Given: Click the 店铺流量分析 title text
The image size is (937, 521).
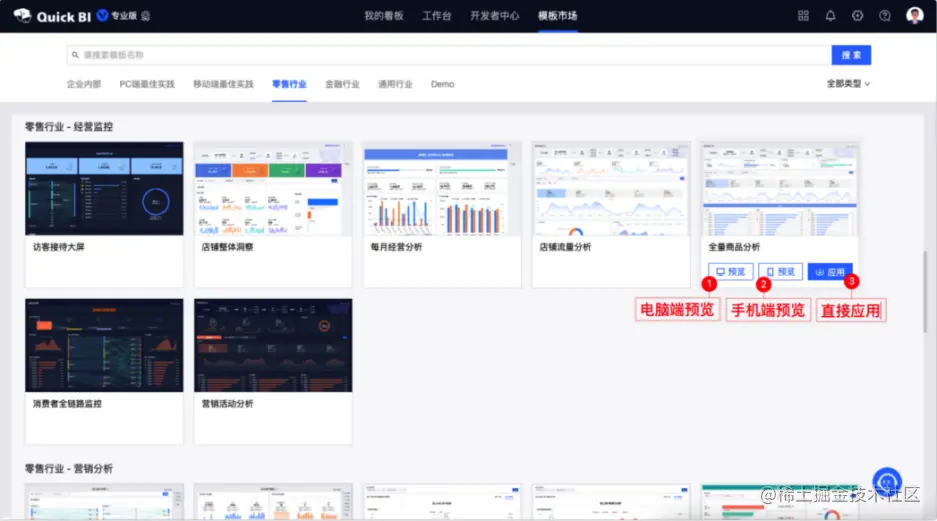Looking at the screenshot, I should (x=565, y=247).
